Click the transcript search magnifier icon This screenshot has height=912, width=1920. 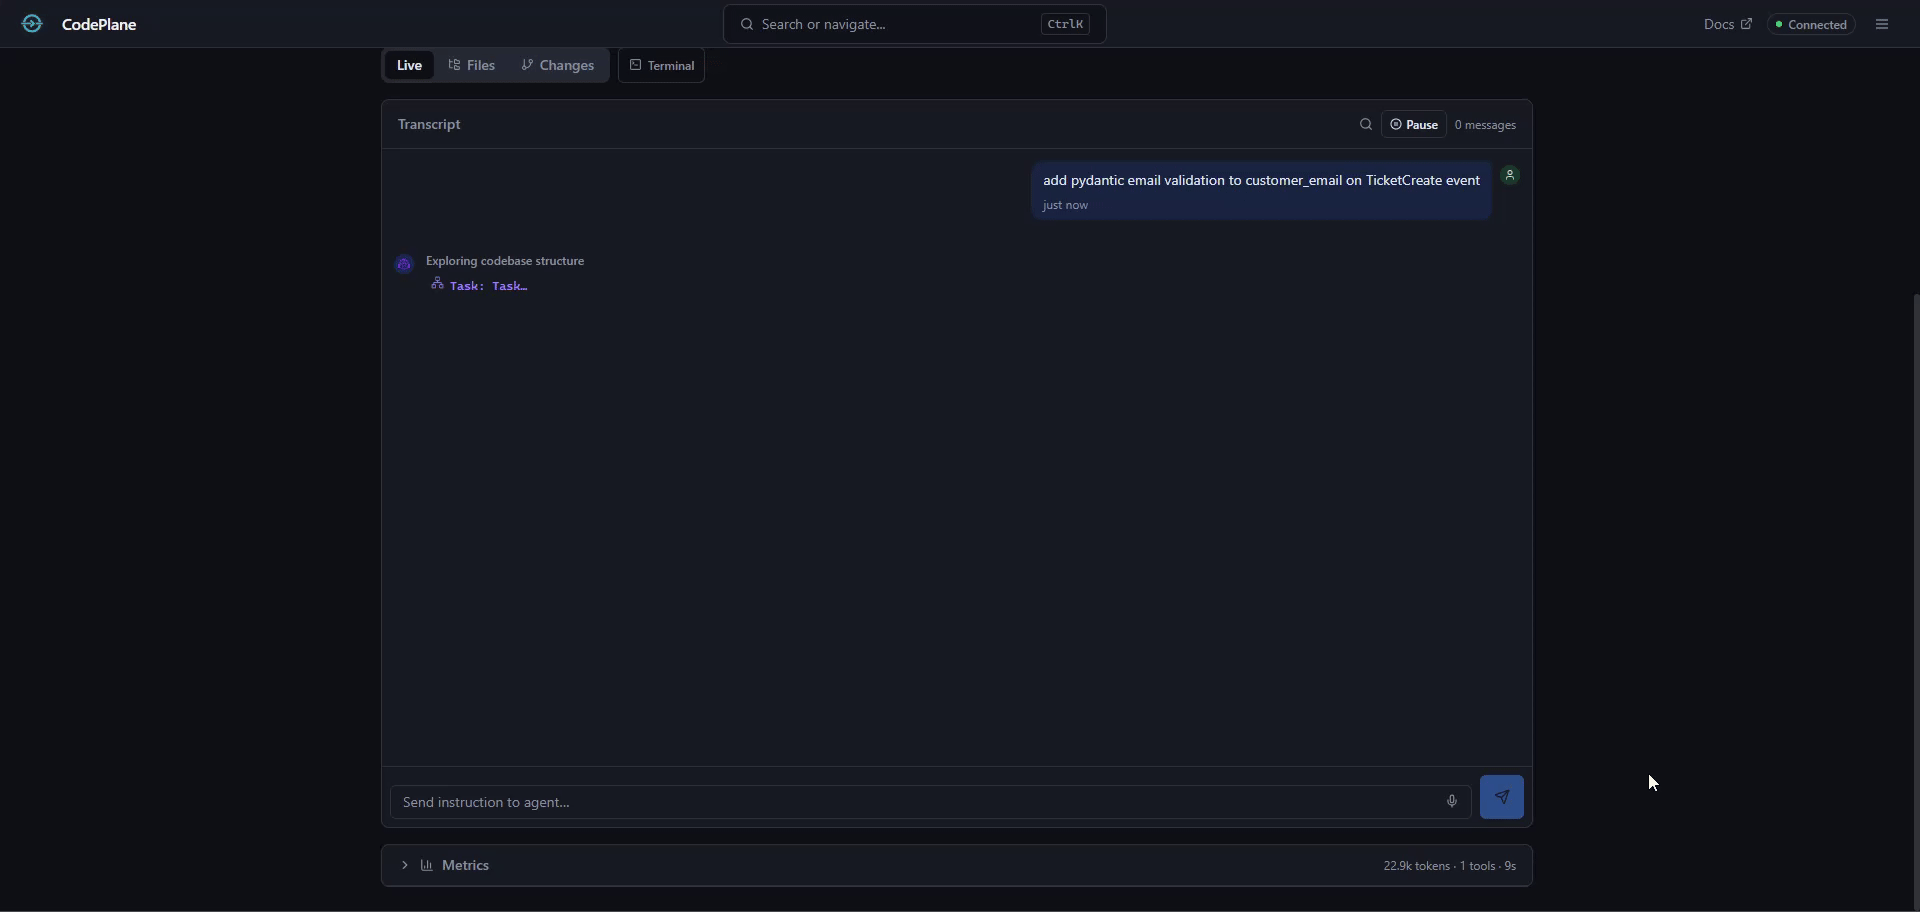1365,125
